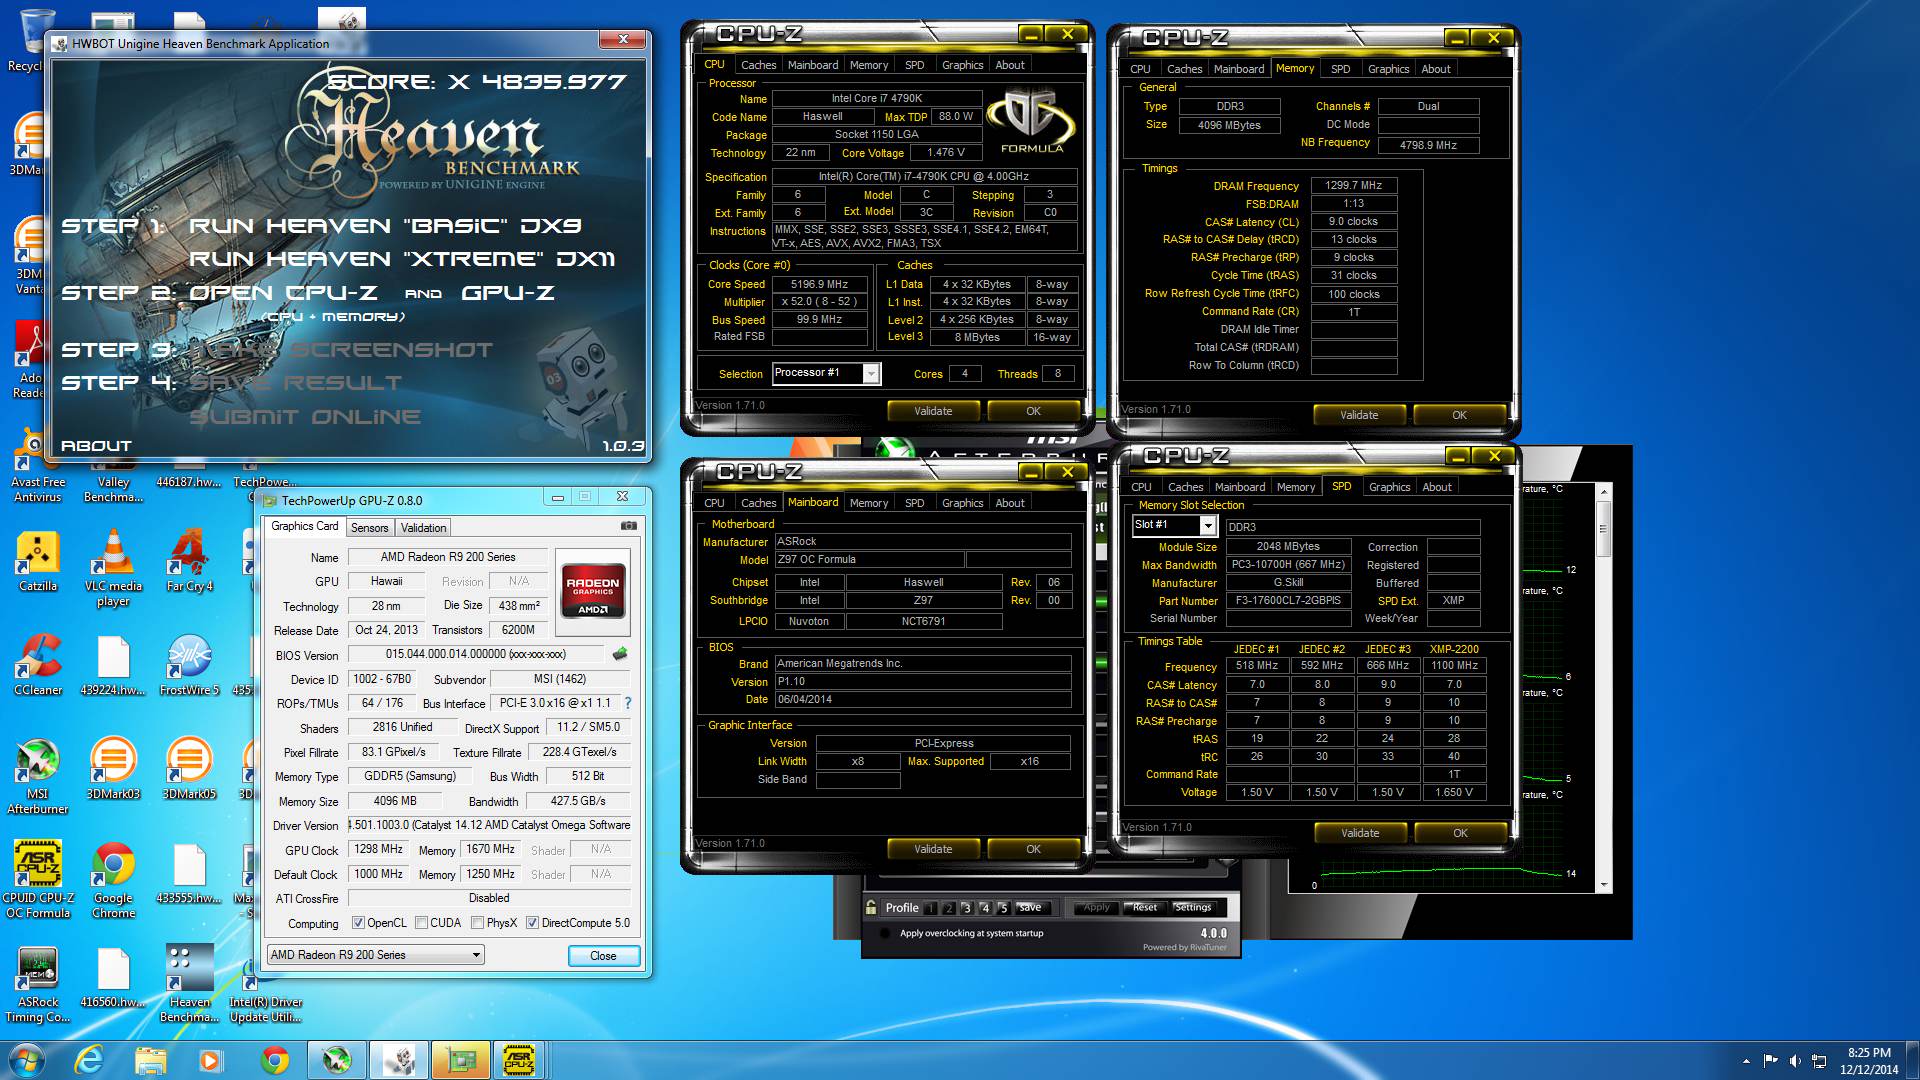Screen dimensions: 1920x1080
Task: Toggle the OpenCL checkbox in GPU-Z
Action: (358, 923)
